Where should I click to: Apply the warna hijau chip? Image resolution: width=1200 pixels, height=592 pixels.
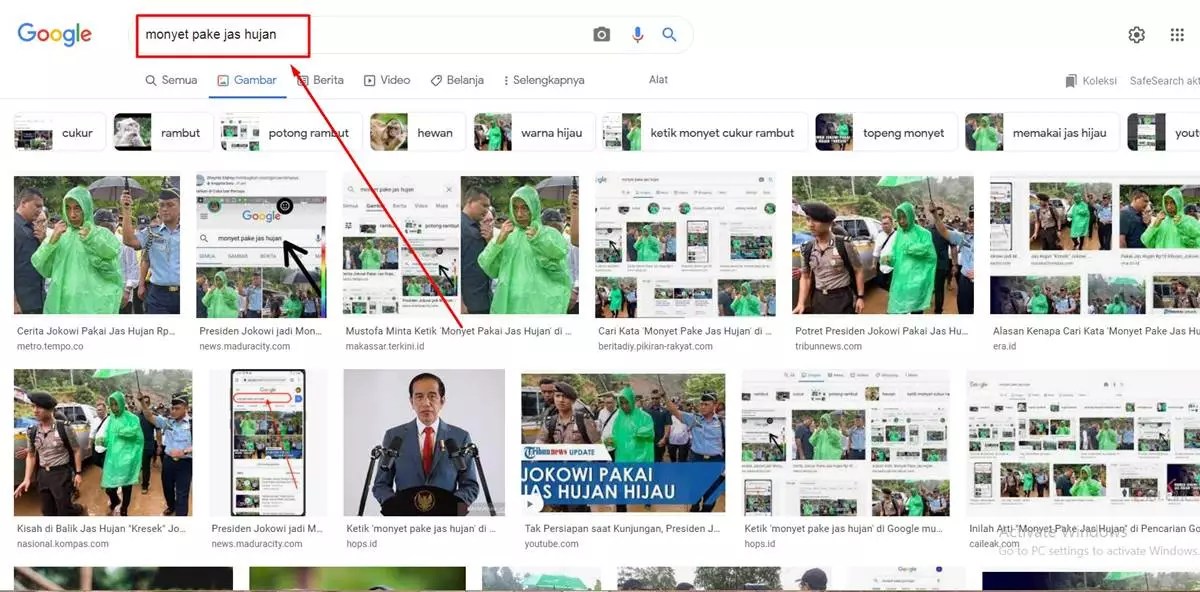[533, 132]
